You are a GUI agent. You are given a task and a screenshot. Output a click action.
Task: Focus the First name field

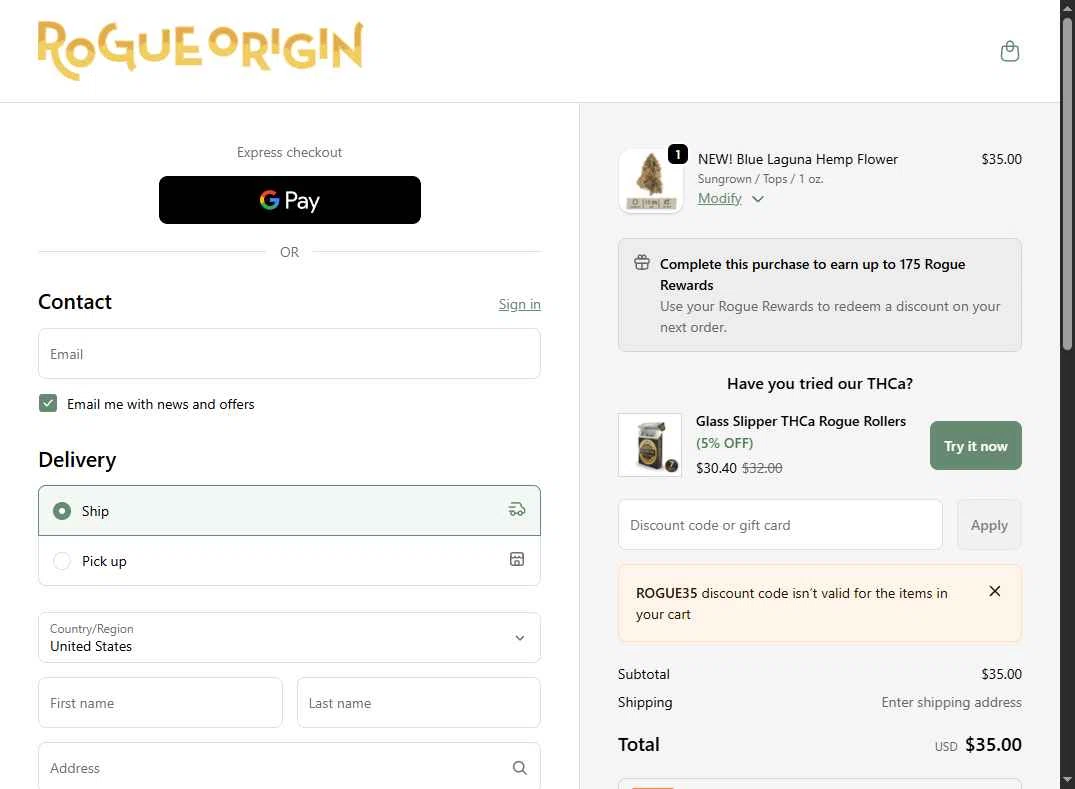(x=160, y=703)
